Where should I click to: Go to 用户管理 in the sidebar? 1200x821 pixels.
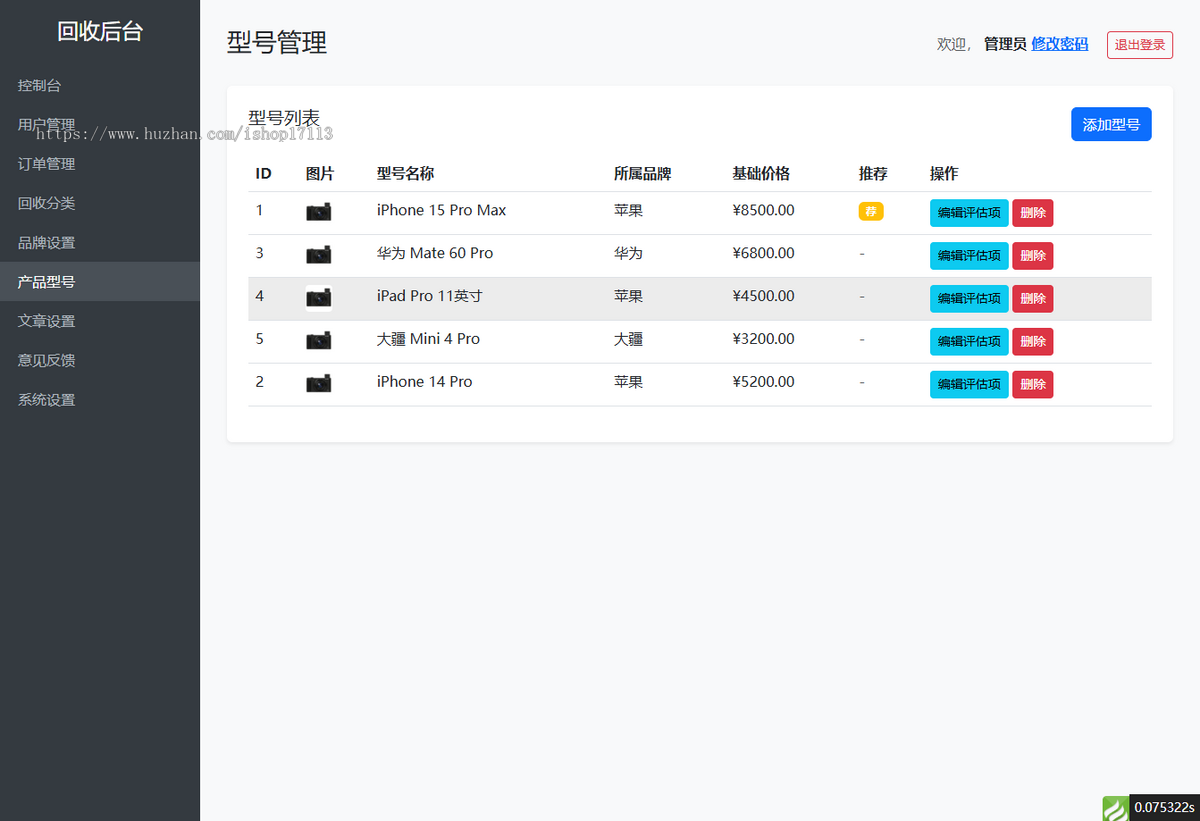(x=100, y=125)
